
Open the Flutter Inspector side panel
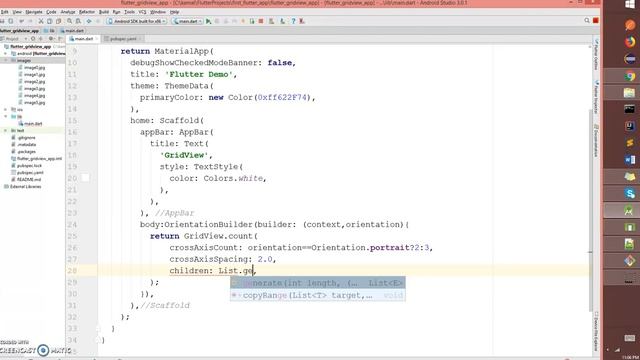point(596,97)
